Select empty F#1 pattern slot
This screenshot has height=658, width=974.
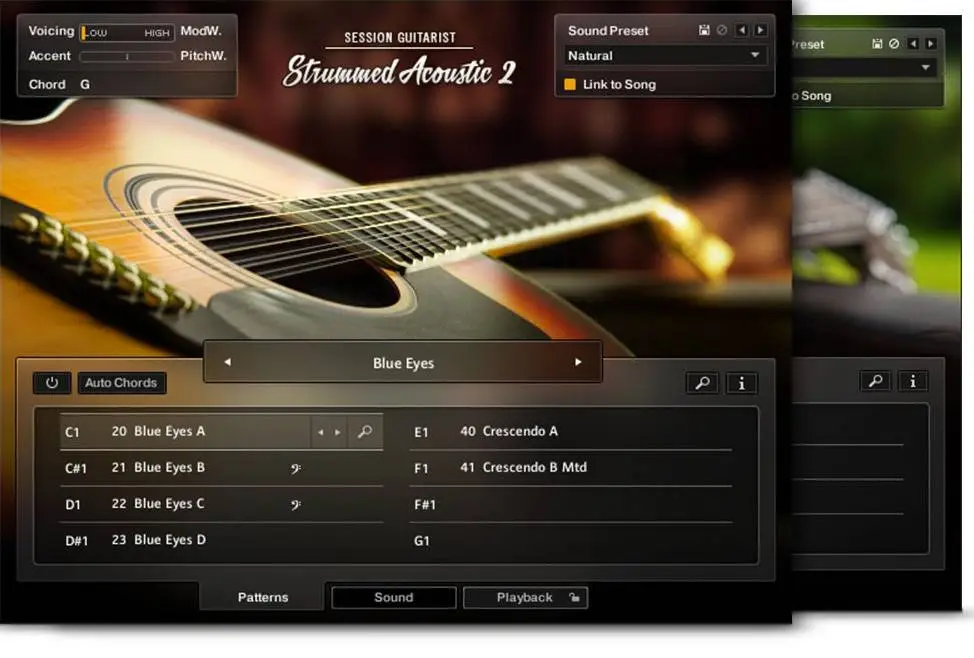(x=571, y=504)
